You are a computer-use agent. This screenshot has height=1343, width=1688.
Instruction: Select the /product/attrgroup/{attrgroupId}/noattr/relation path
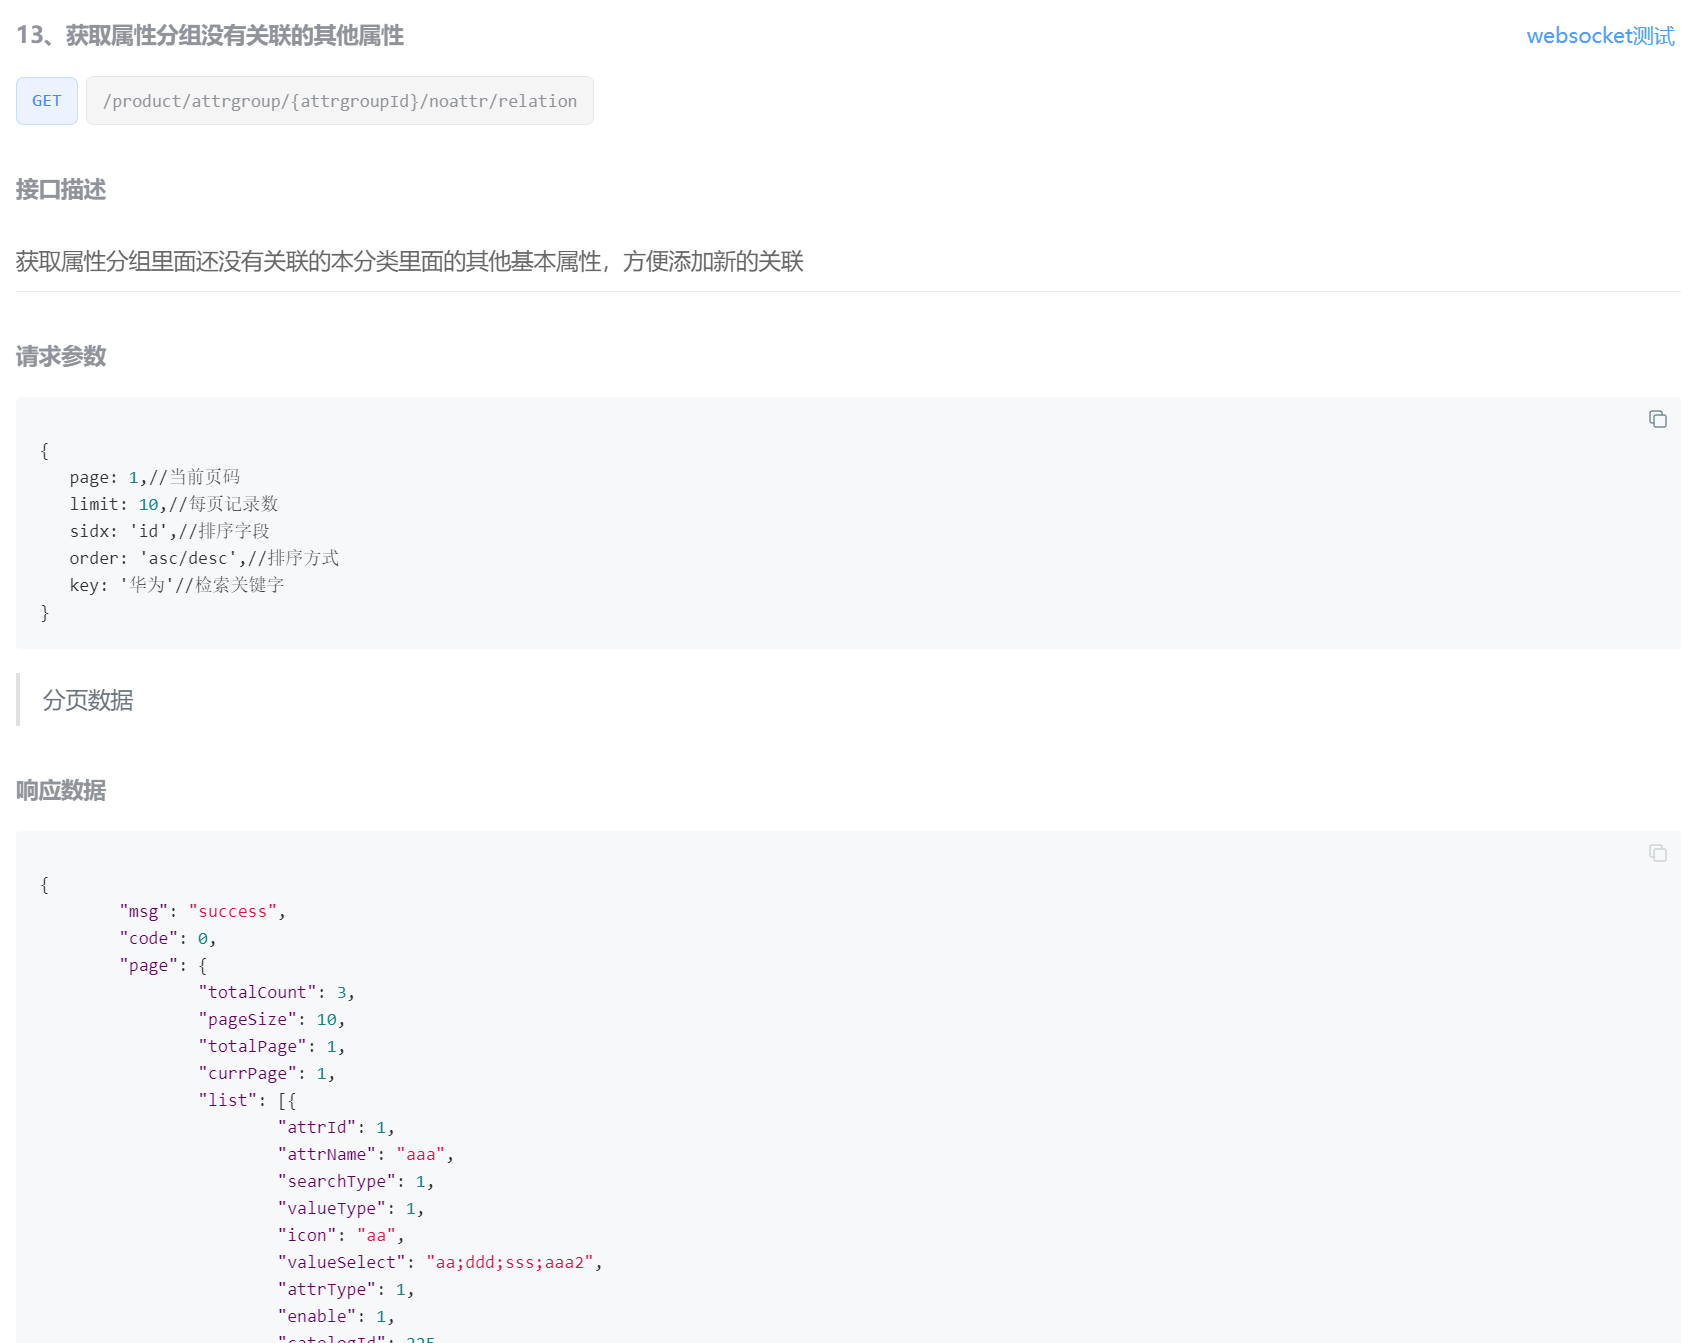[340, 101]
